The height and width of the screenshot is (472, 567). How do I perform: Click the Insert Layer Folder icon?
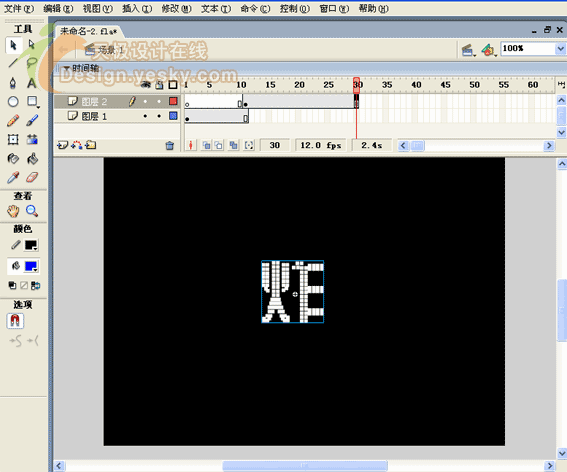(90, 145)
